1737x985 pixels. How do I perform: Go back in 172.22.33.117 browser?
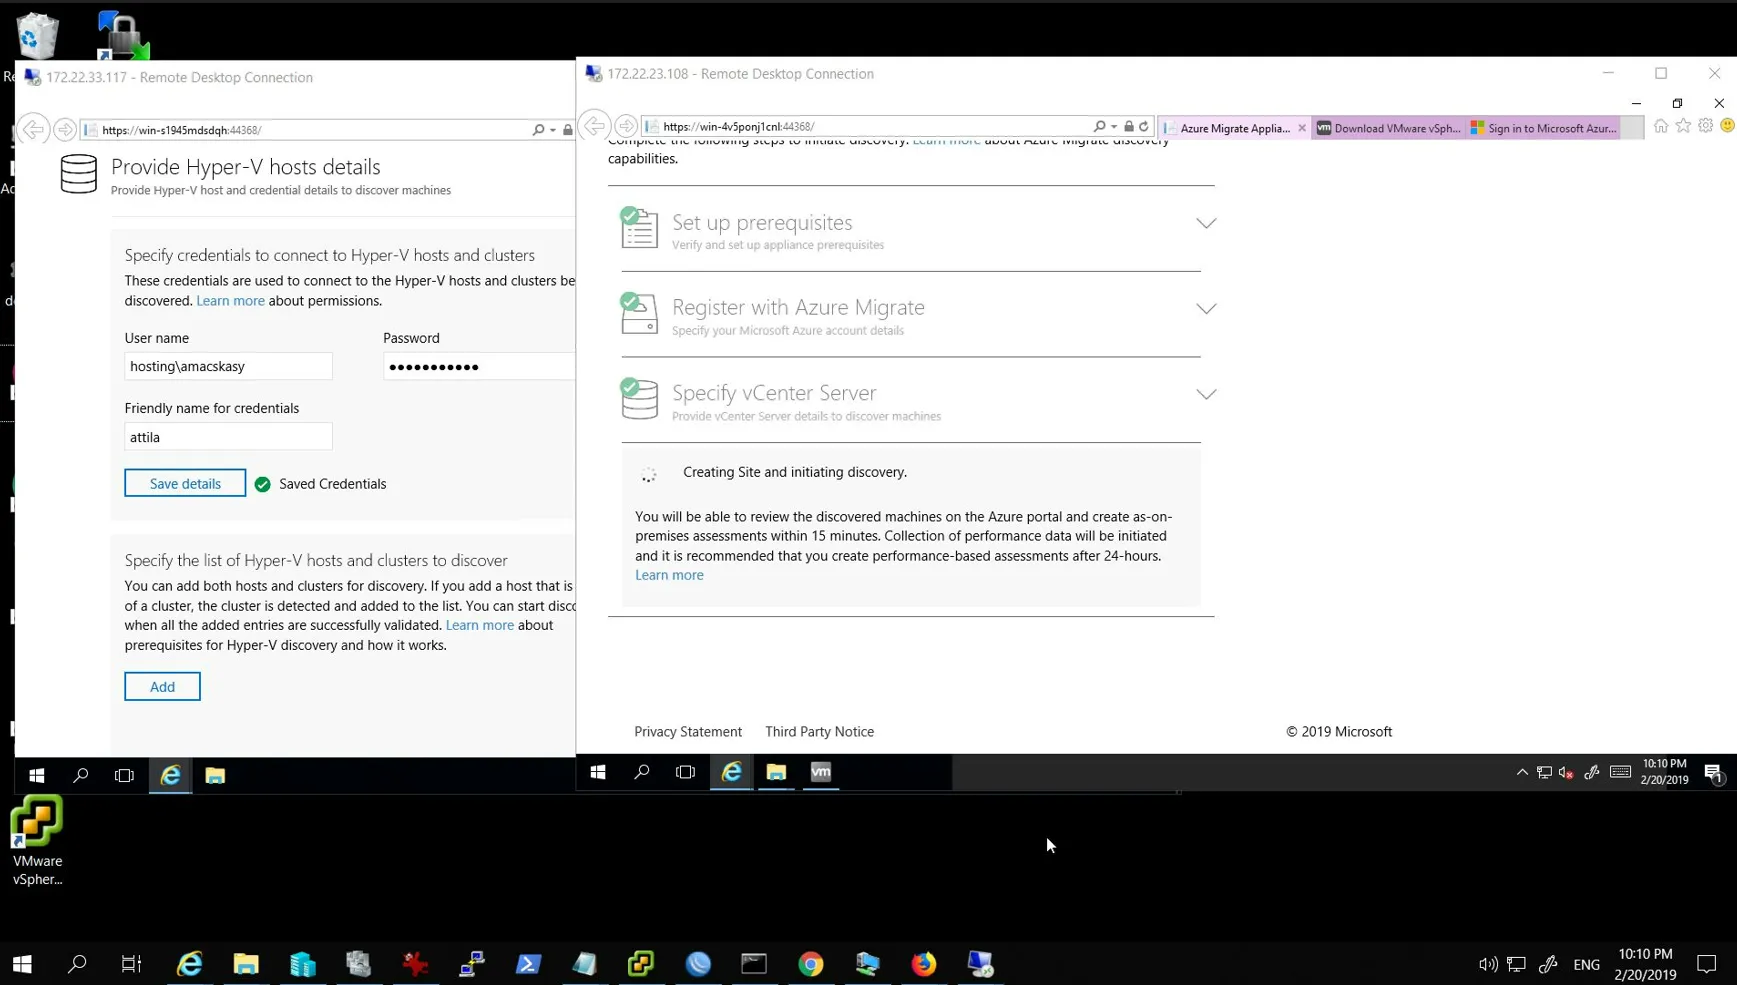pos(33,130)
